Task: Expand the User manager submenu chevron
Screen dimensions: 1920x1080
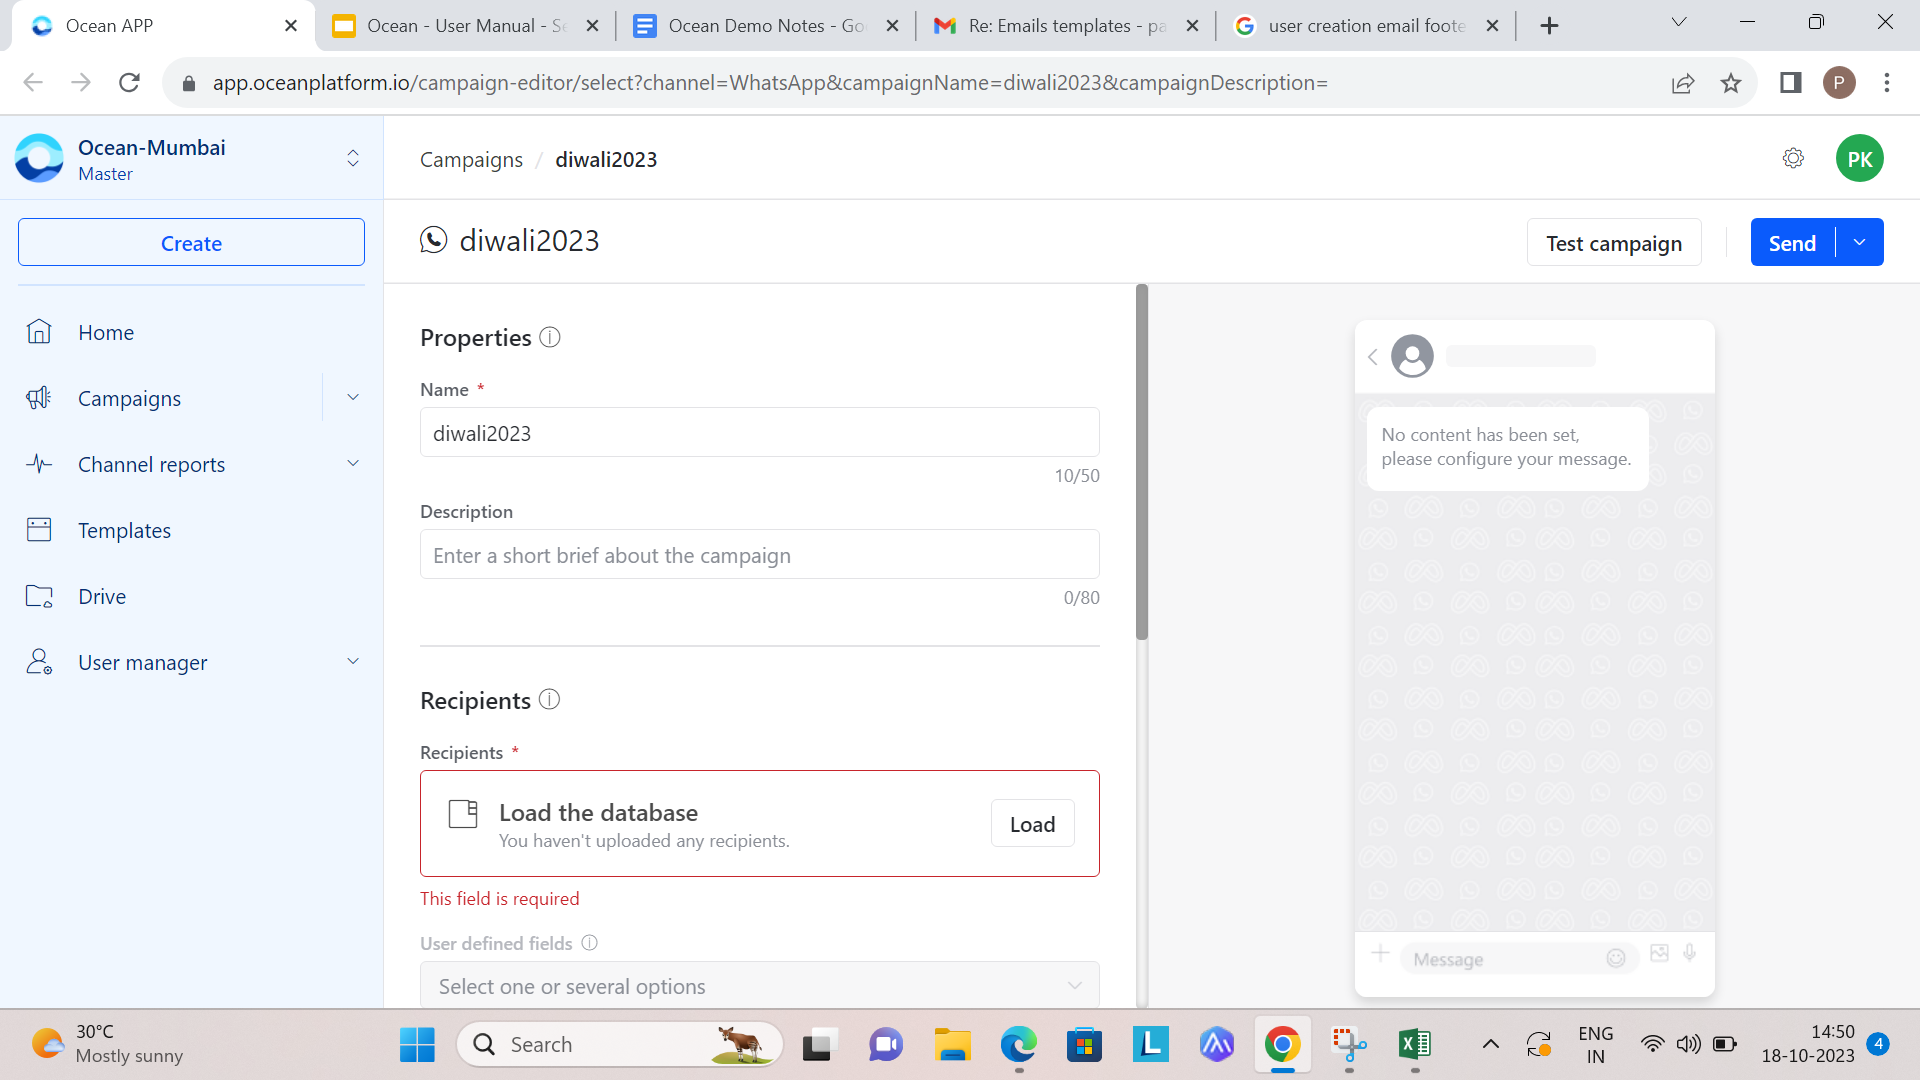Action: coord(353,661)
